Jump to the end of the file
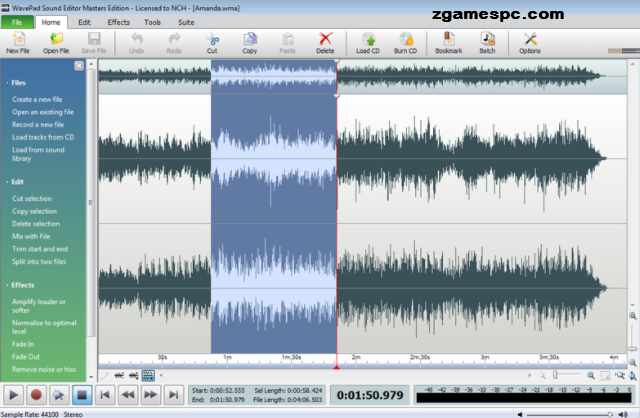640x418 pixels. pos(173,395)
